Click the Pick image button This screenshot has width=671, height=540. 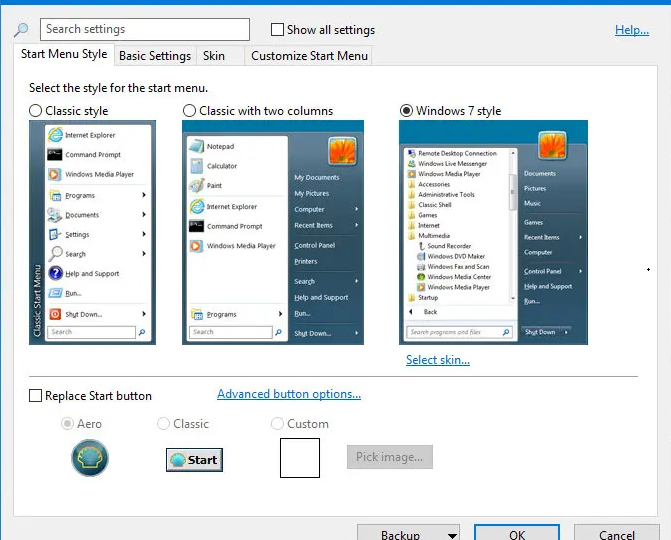tap(389, 457)
